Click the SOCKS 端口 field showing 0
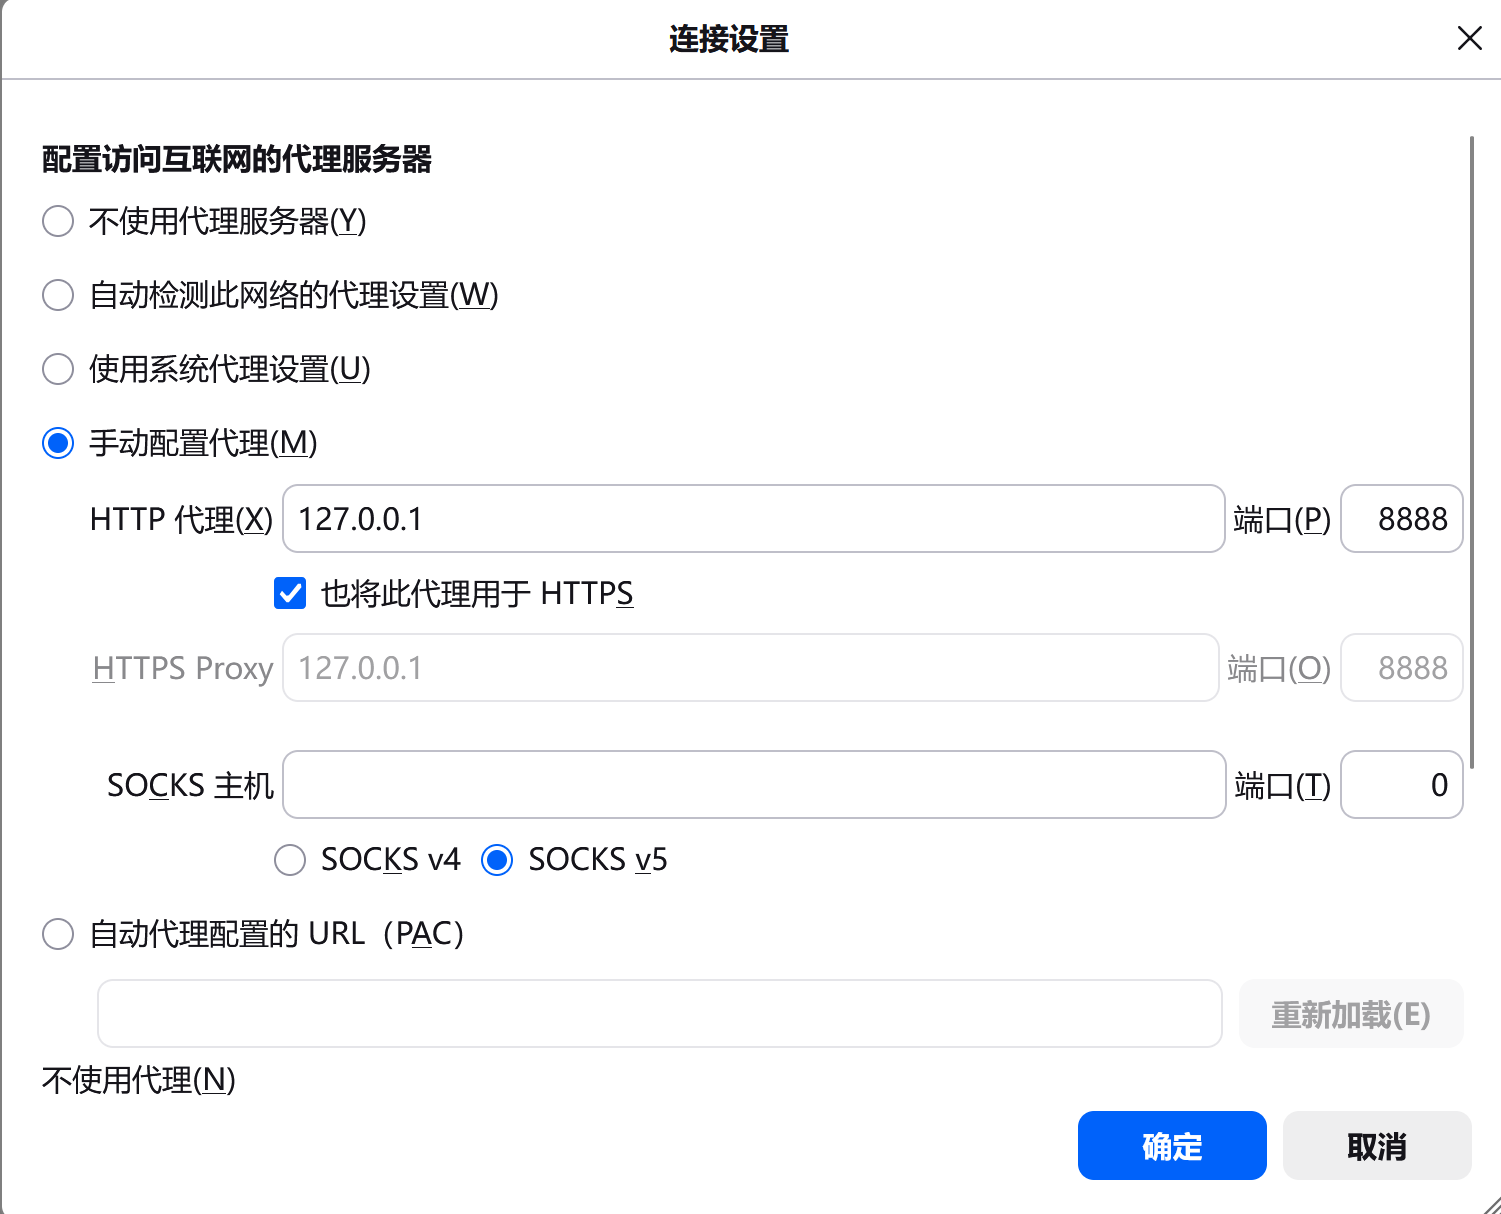This screenshot has width=1501, height=1214. click(x=1401, y=784)
